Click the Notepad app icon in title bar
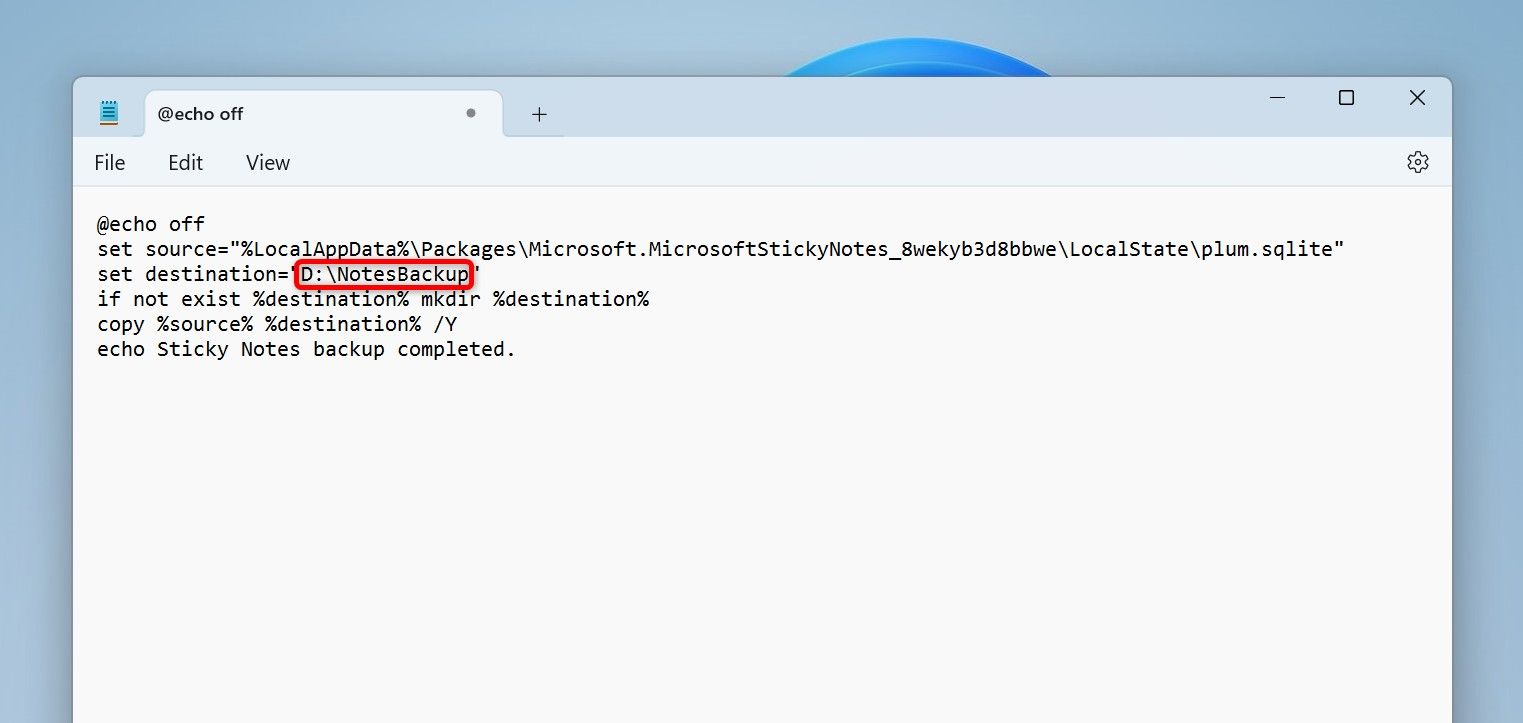This screenshot has height=723, width=1523. point(109,113)
